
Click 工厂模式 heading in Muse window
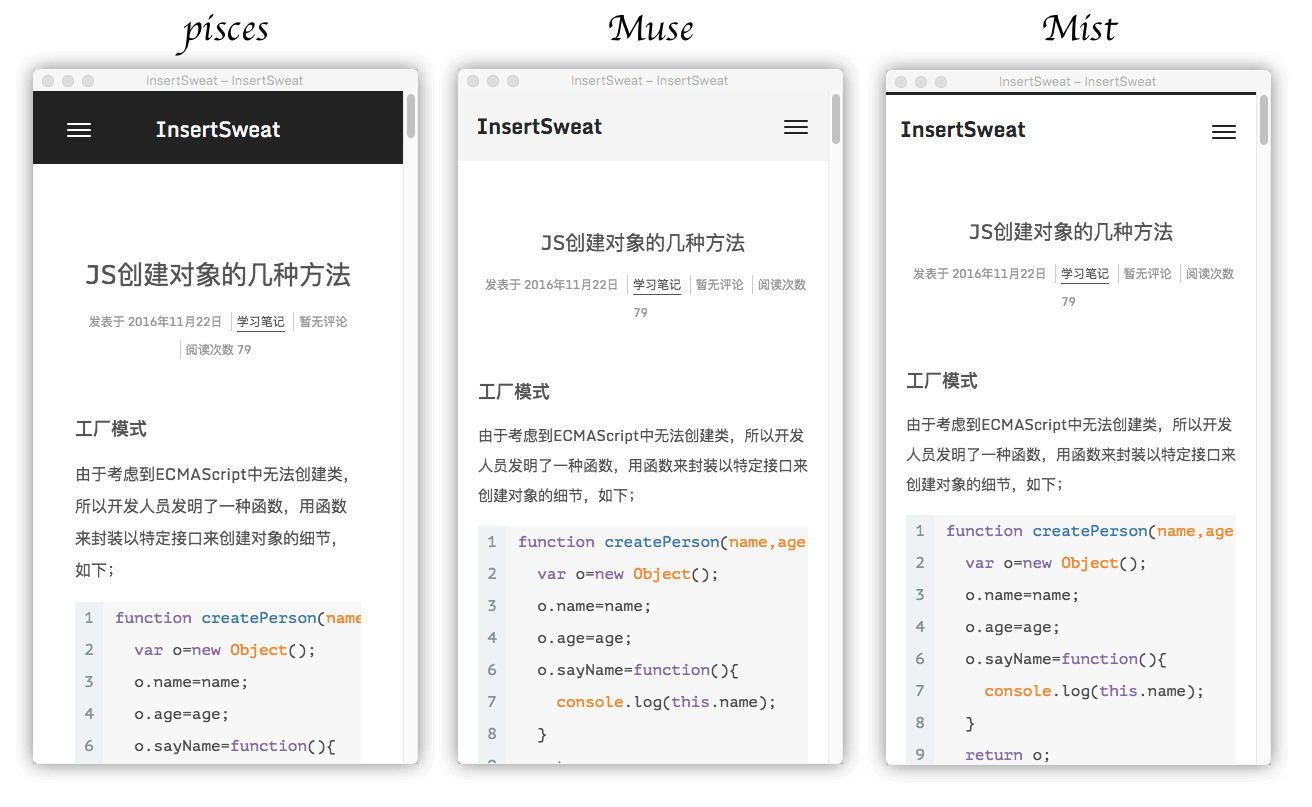[514, 392]
